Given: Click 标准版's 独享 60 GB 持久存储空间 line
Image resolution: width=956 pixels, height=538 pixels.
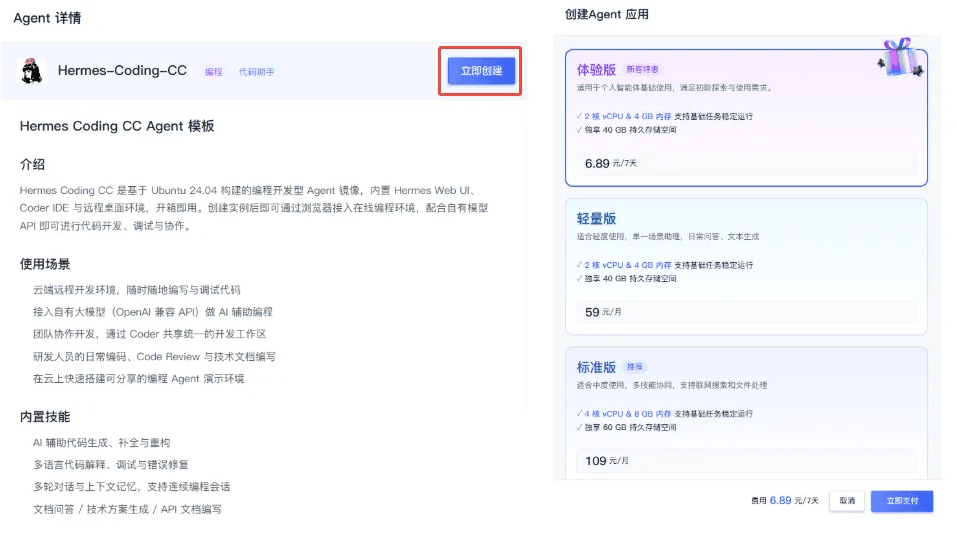Looking at the screenshot, I should click(x=626, y=428).
